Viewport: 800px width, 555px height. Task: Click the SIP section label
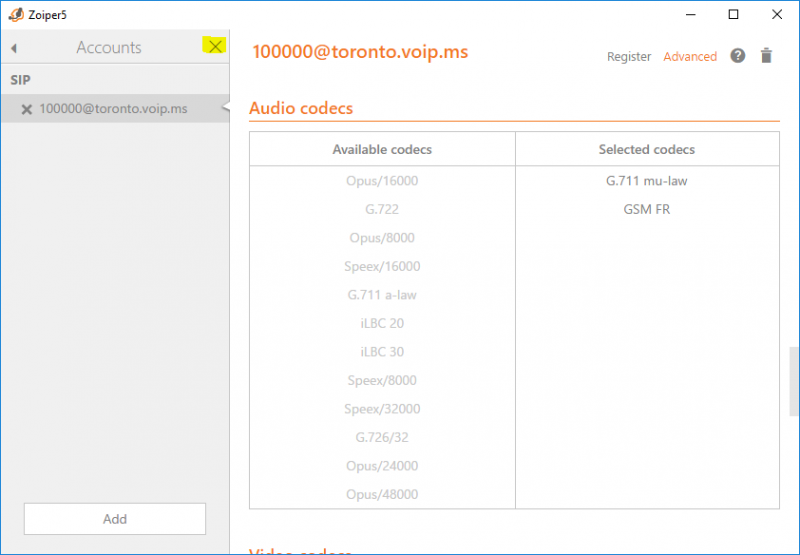point(20,80)
